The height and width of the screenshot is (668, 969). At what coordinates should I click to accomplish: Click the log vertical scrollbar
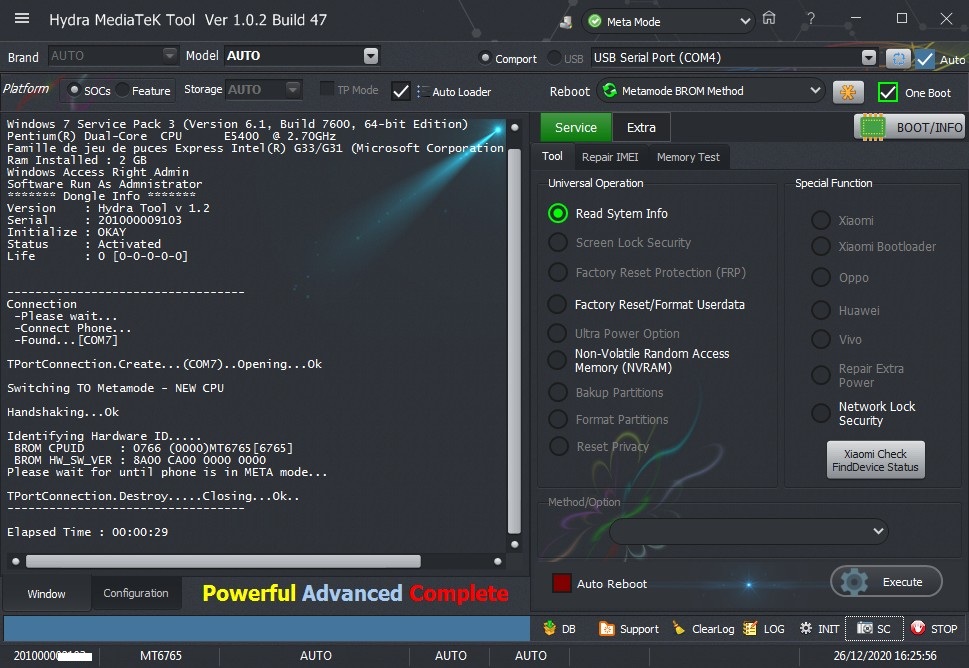(x=514, y=340)
